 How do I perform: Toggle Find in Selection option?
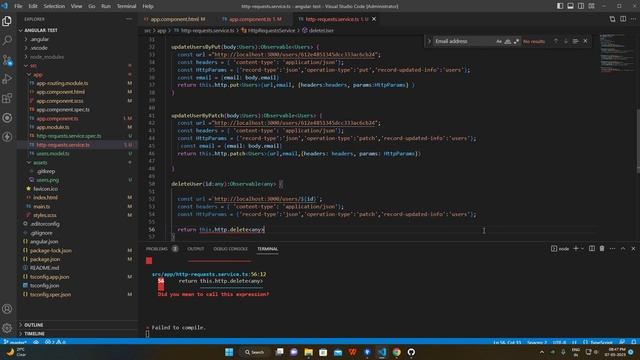(x=576, y=41)
